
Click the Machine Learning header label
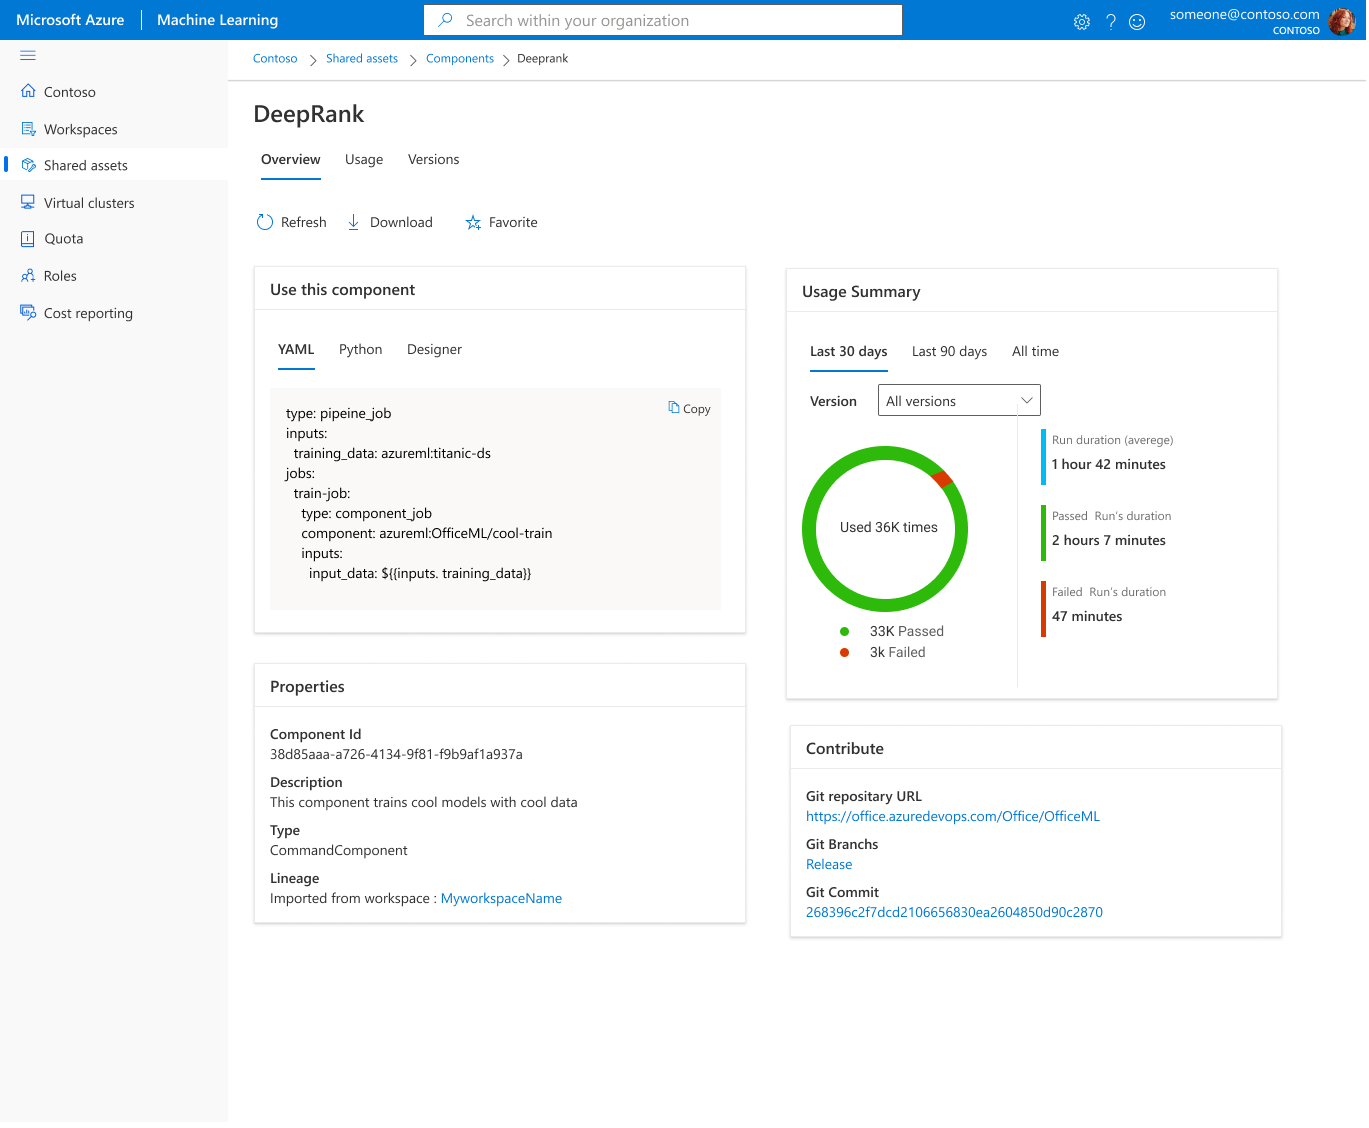(218, 20)
